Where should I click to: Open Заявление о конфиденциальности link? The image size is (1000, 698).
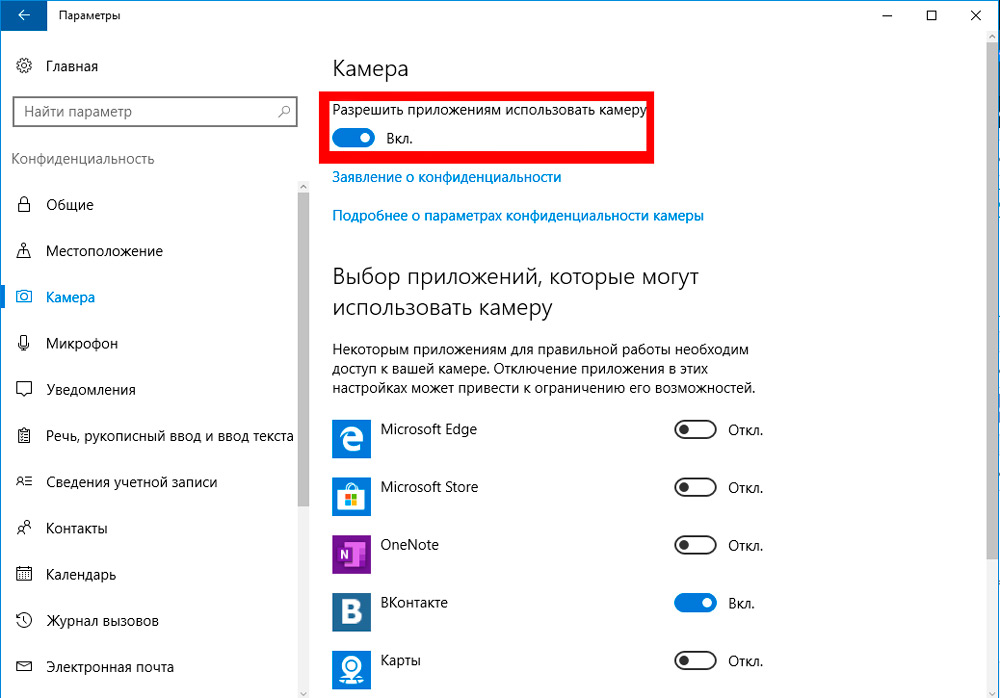coord(446,177)
